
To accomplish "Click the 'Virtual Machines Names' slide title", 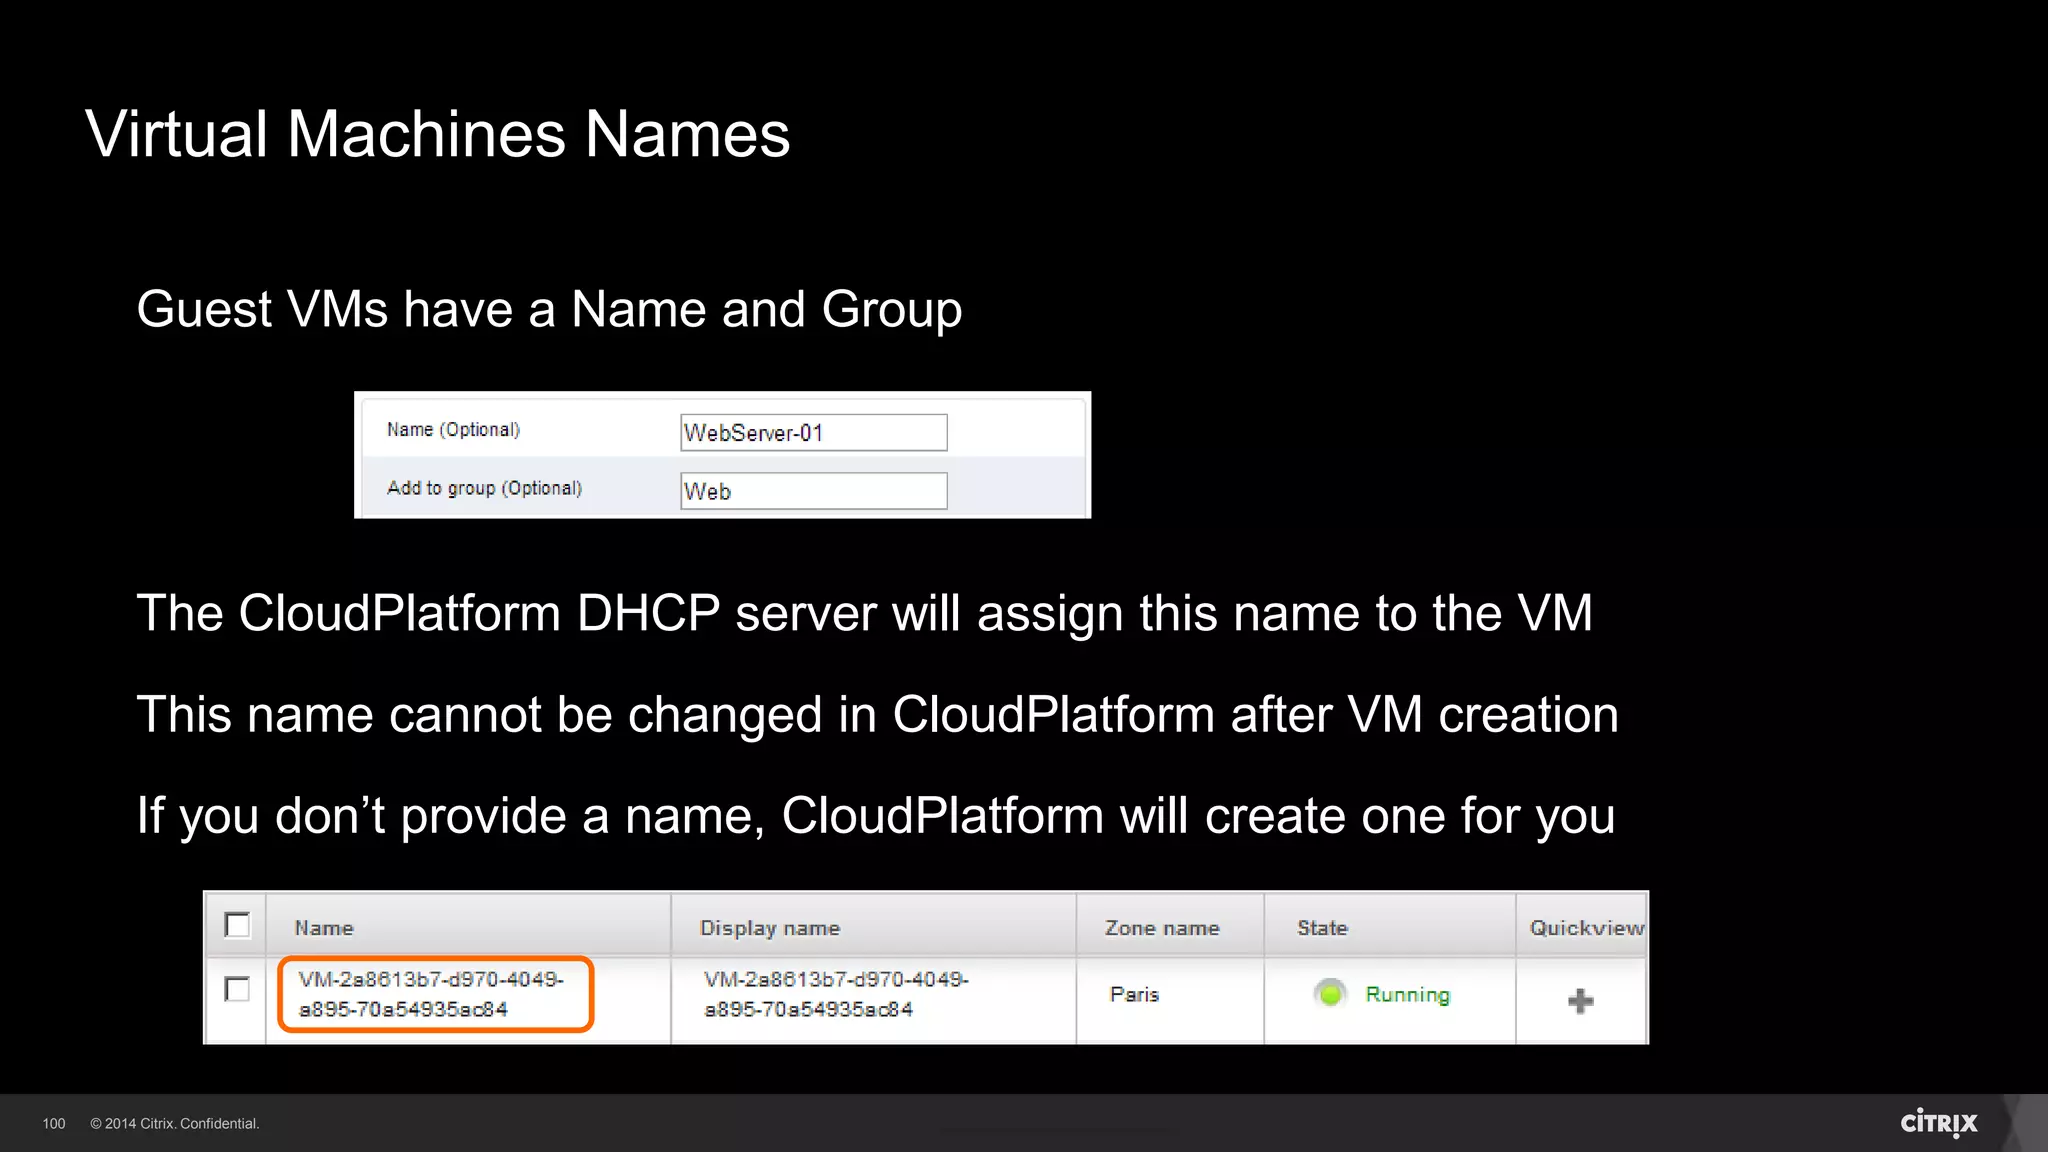I will tap(438, 134).
